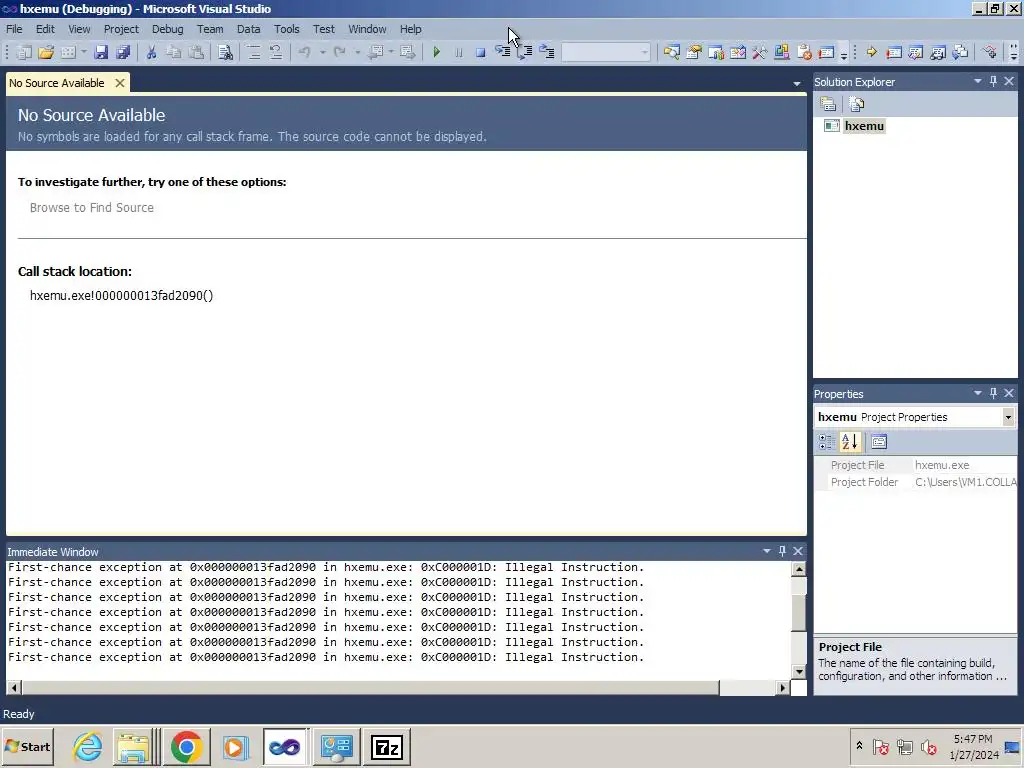Open 7-Zip from the taskbar

tap(387, 746)
